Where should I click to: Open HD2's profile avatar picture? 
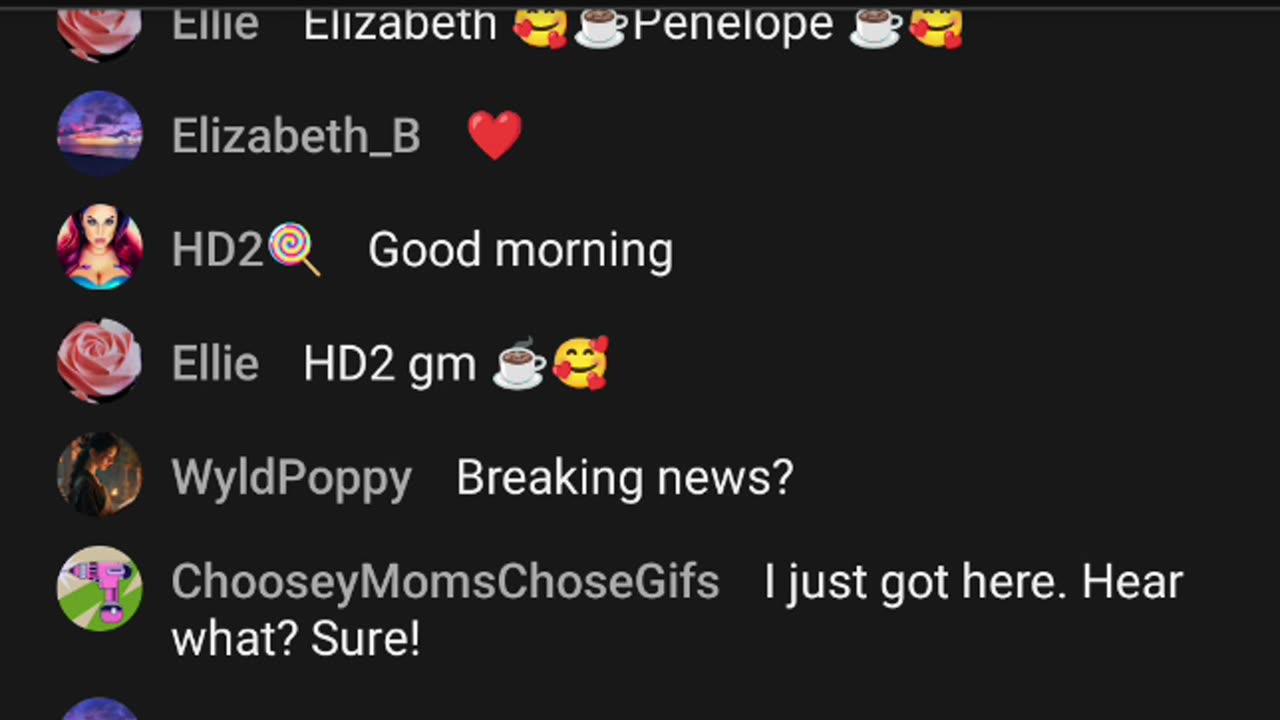click(x=99, y=248)
